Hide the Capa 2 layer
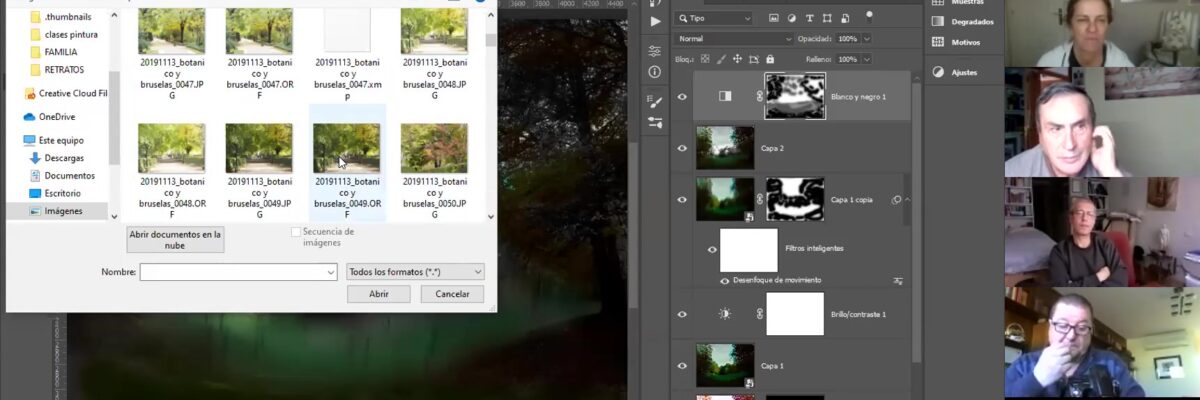This screenshot has width=1200, height=400. click(682, 148)
